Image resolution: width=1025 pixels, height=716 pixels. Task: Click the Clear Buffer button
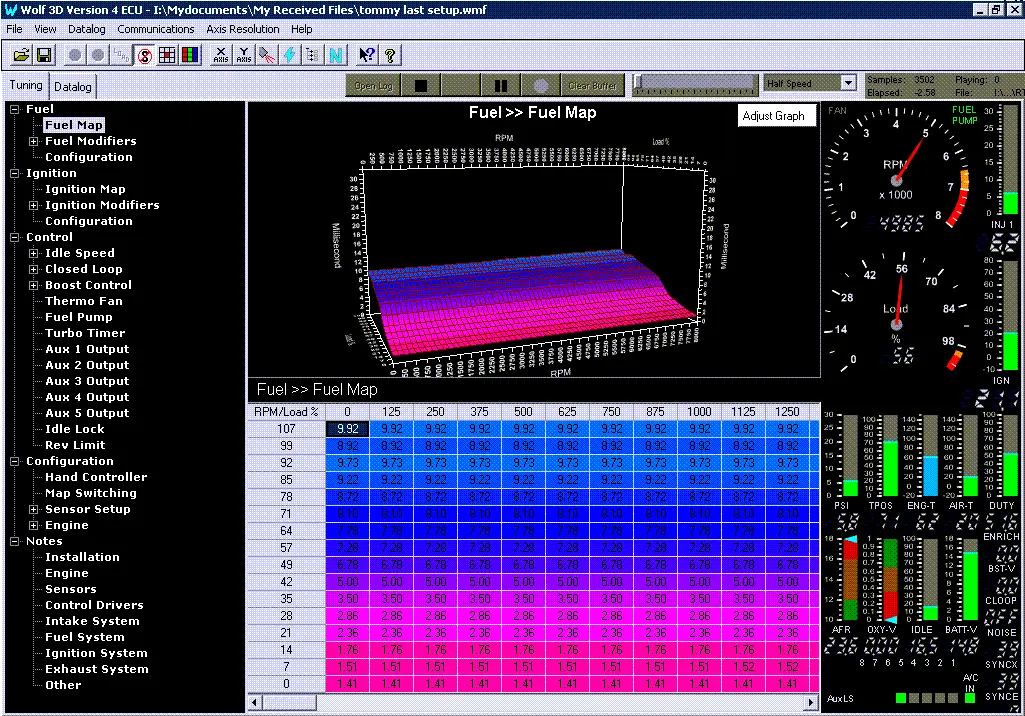[x=592, y=86]
